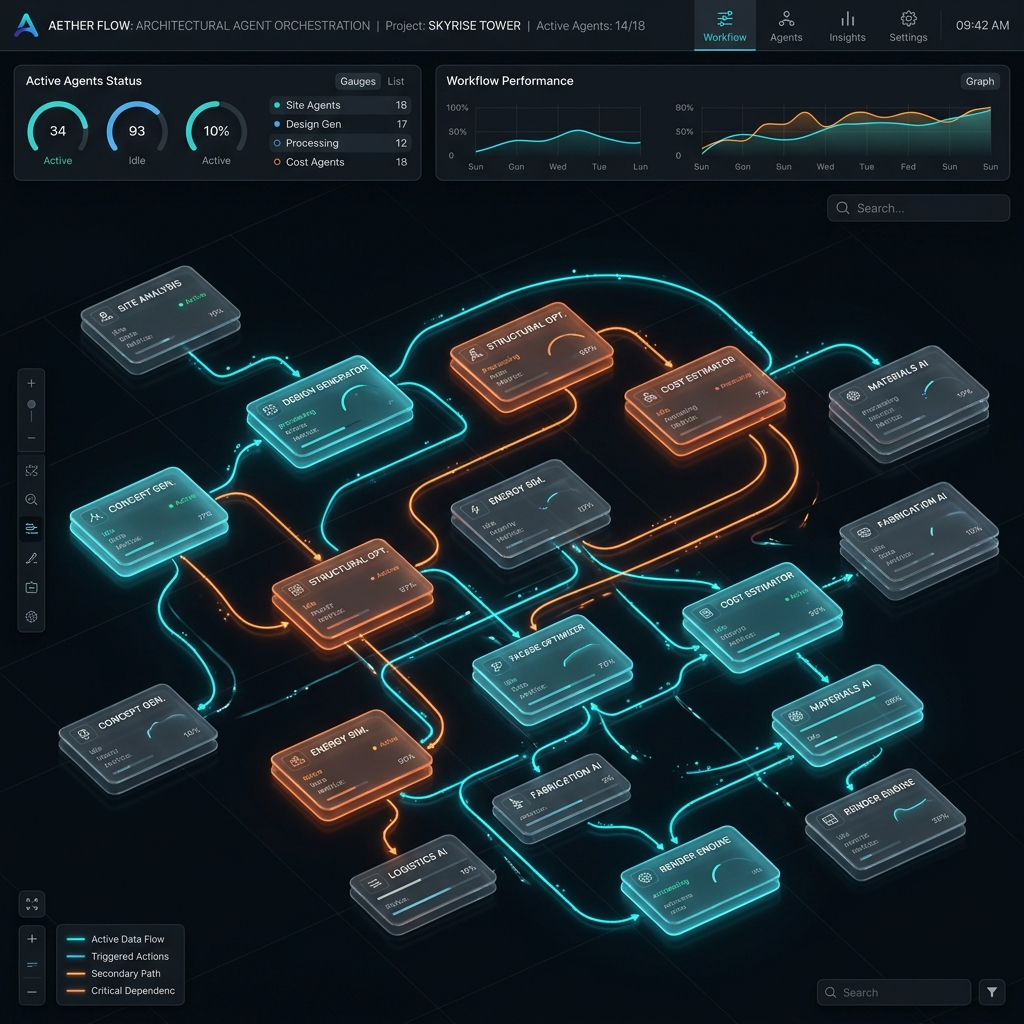Click the bottom Search field
This screenshot has width=1024, height=1024.
893,992
